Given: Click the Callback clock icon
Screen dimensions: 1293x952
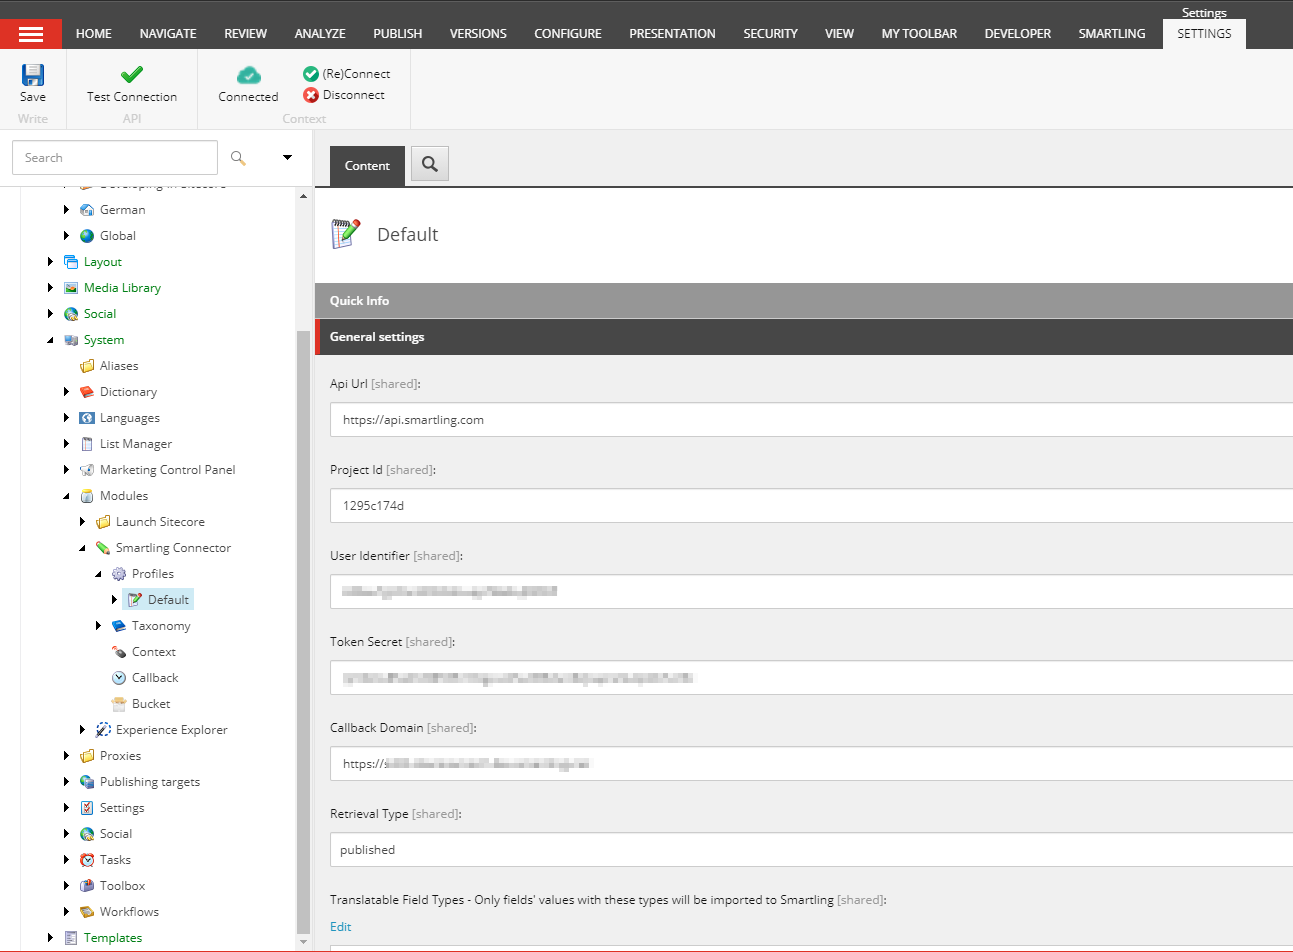Looking at the screenshot, I should pos(119,678).
